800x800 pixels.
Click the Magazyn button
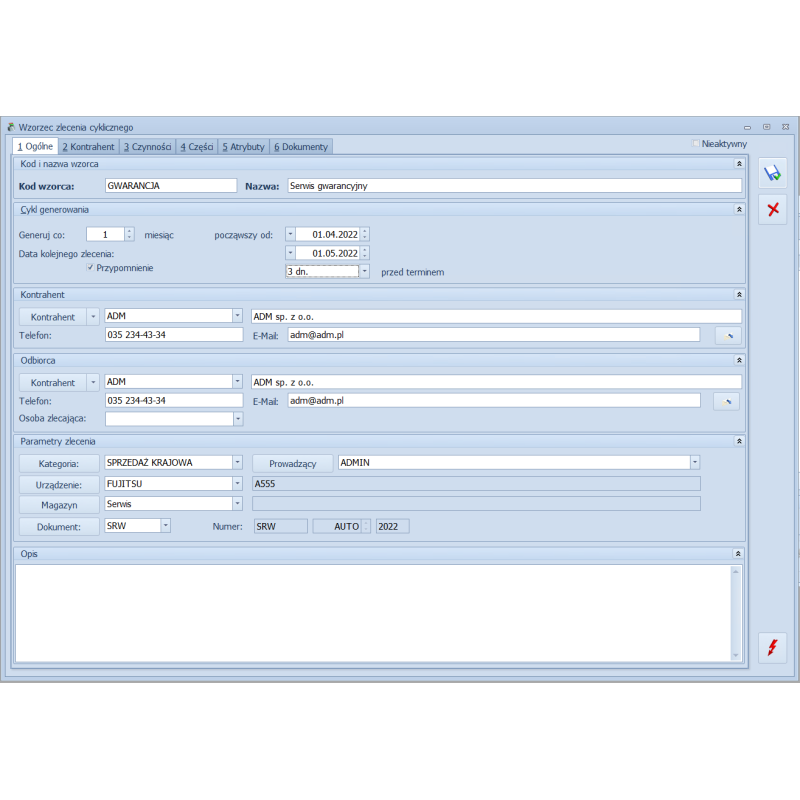click(x=59, y=505)
